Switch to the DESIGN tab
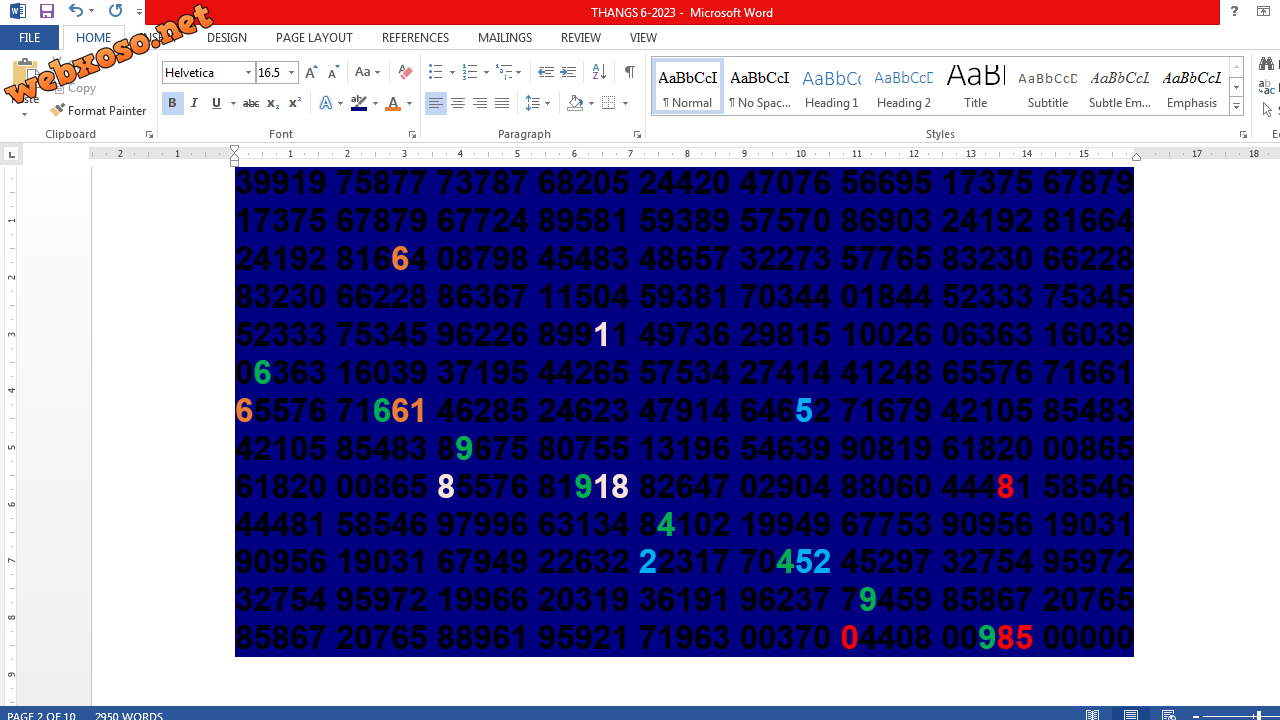Screen dimensions: 1280x720 point(227,38)
